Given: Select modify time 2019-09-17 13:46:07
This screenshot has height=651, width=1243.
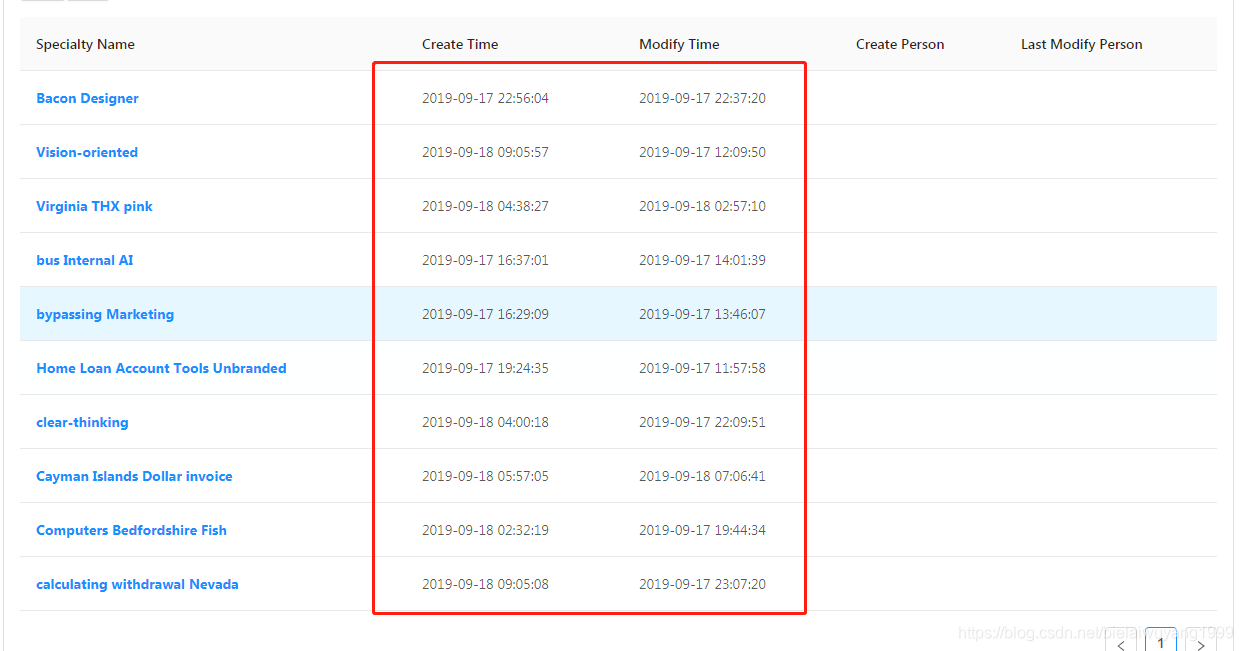Looking at the screenshot, I should coord(702,314).
